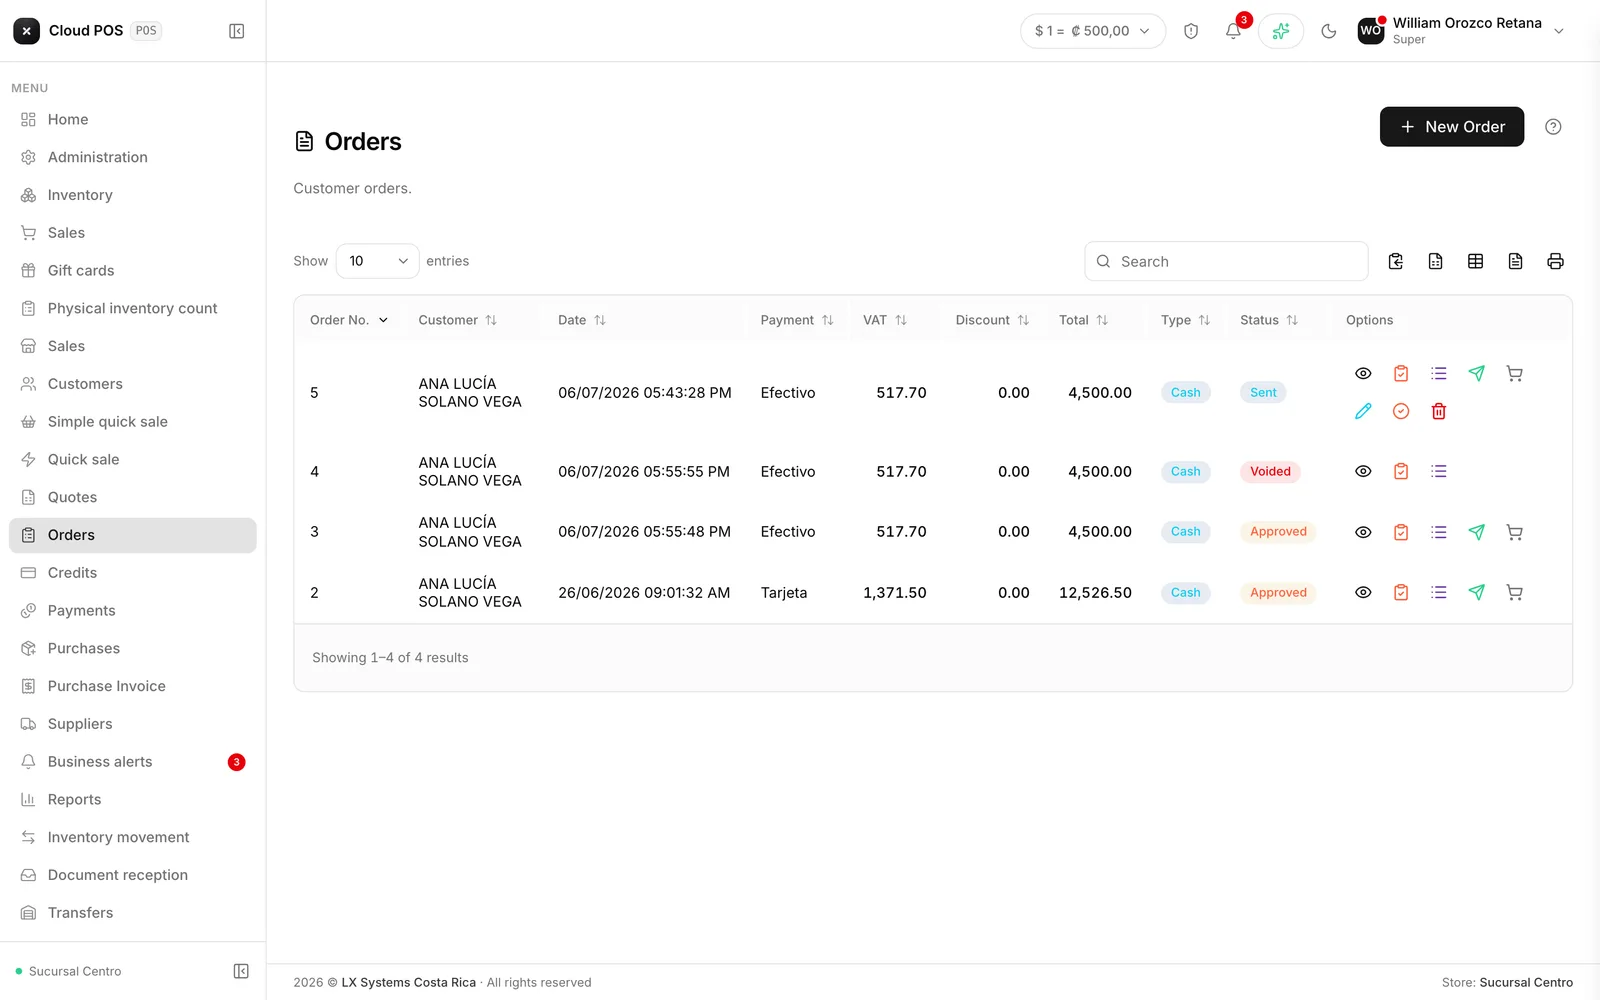Navigate to Purchase Invoice
The height and width of the screenshot is (1000, 1600).
133,686
